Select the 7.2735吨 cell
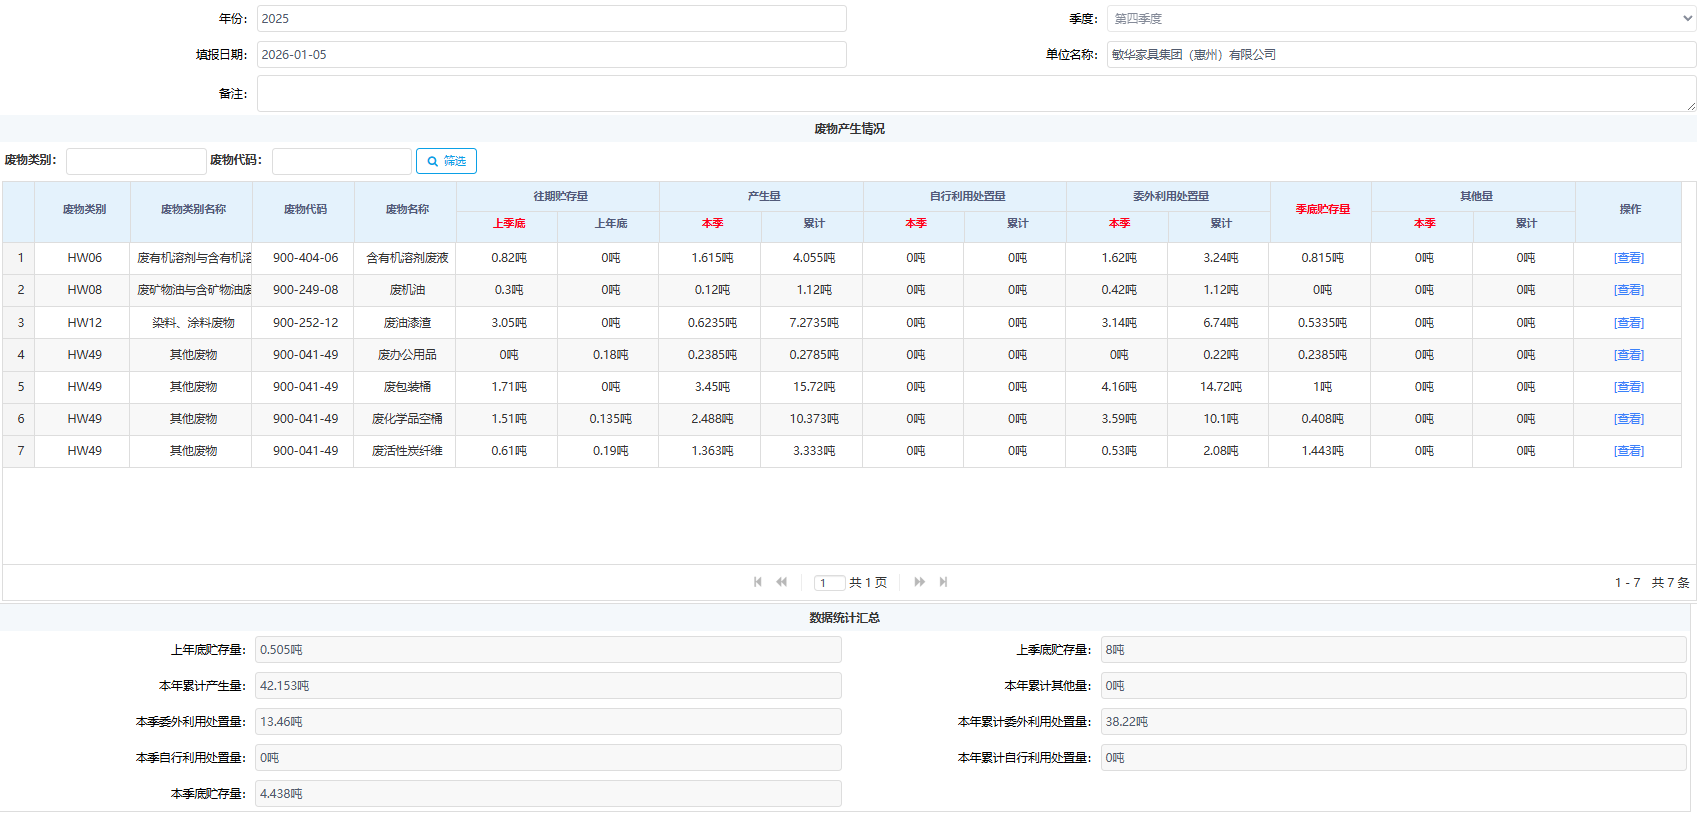The width and height of the screenshot is (1697, 817). (814, 323)
